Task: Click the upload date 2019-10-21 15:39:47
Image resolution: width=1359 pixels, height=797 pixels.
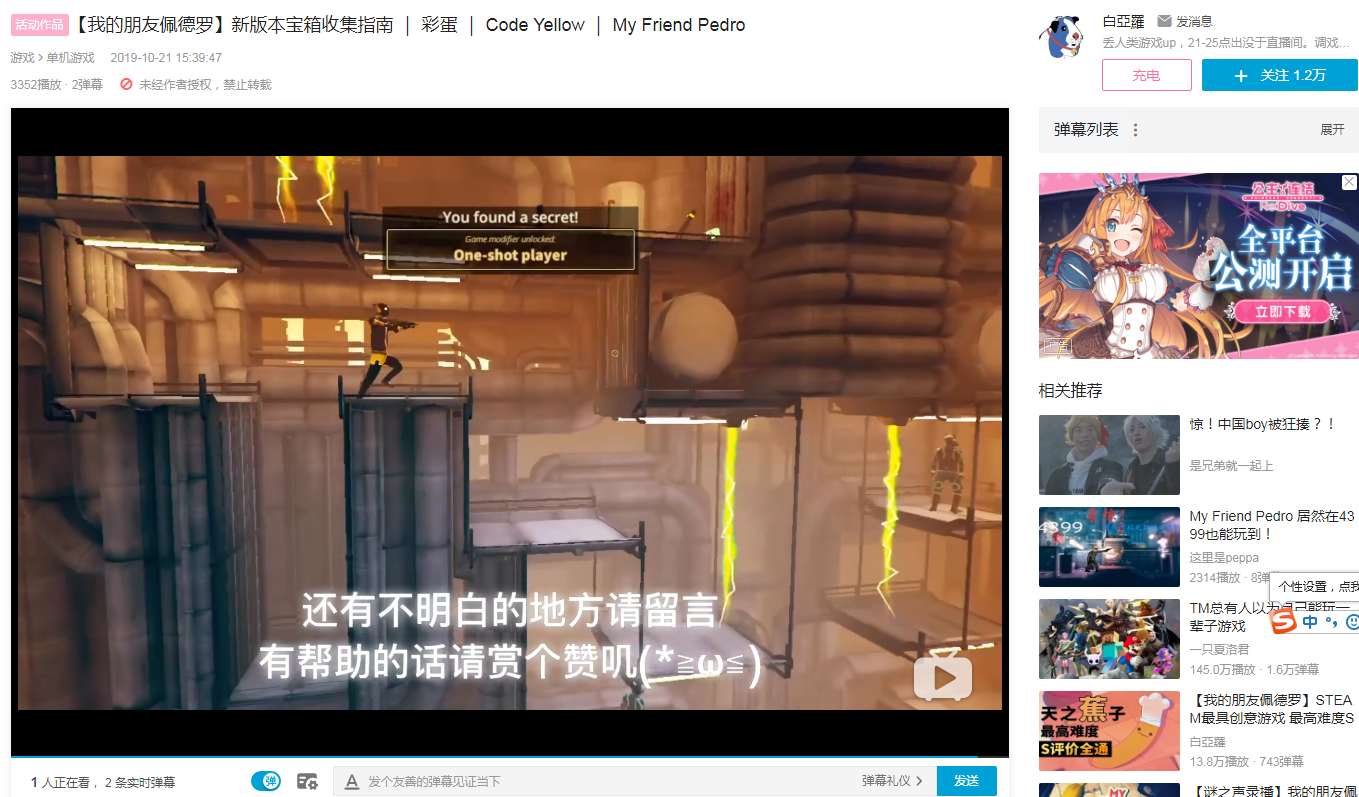Action: coord(166,58)
